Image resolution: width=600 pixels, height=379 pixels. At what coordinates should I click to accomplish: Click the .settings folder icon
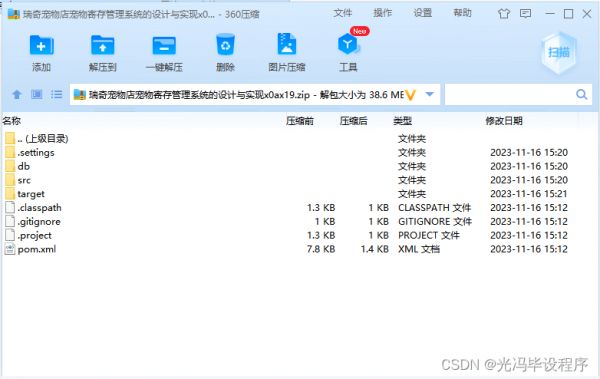tap(10, 152)
